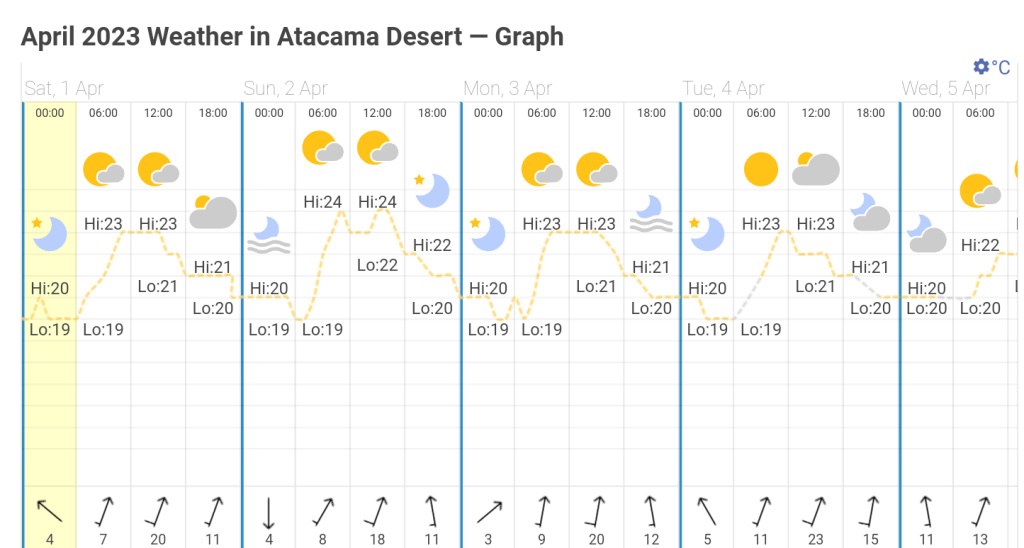Click night cloud icon on Tuesday 18:00
Screen dimensions: 1024x548
pos(870,212)
